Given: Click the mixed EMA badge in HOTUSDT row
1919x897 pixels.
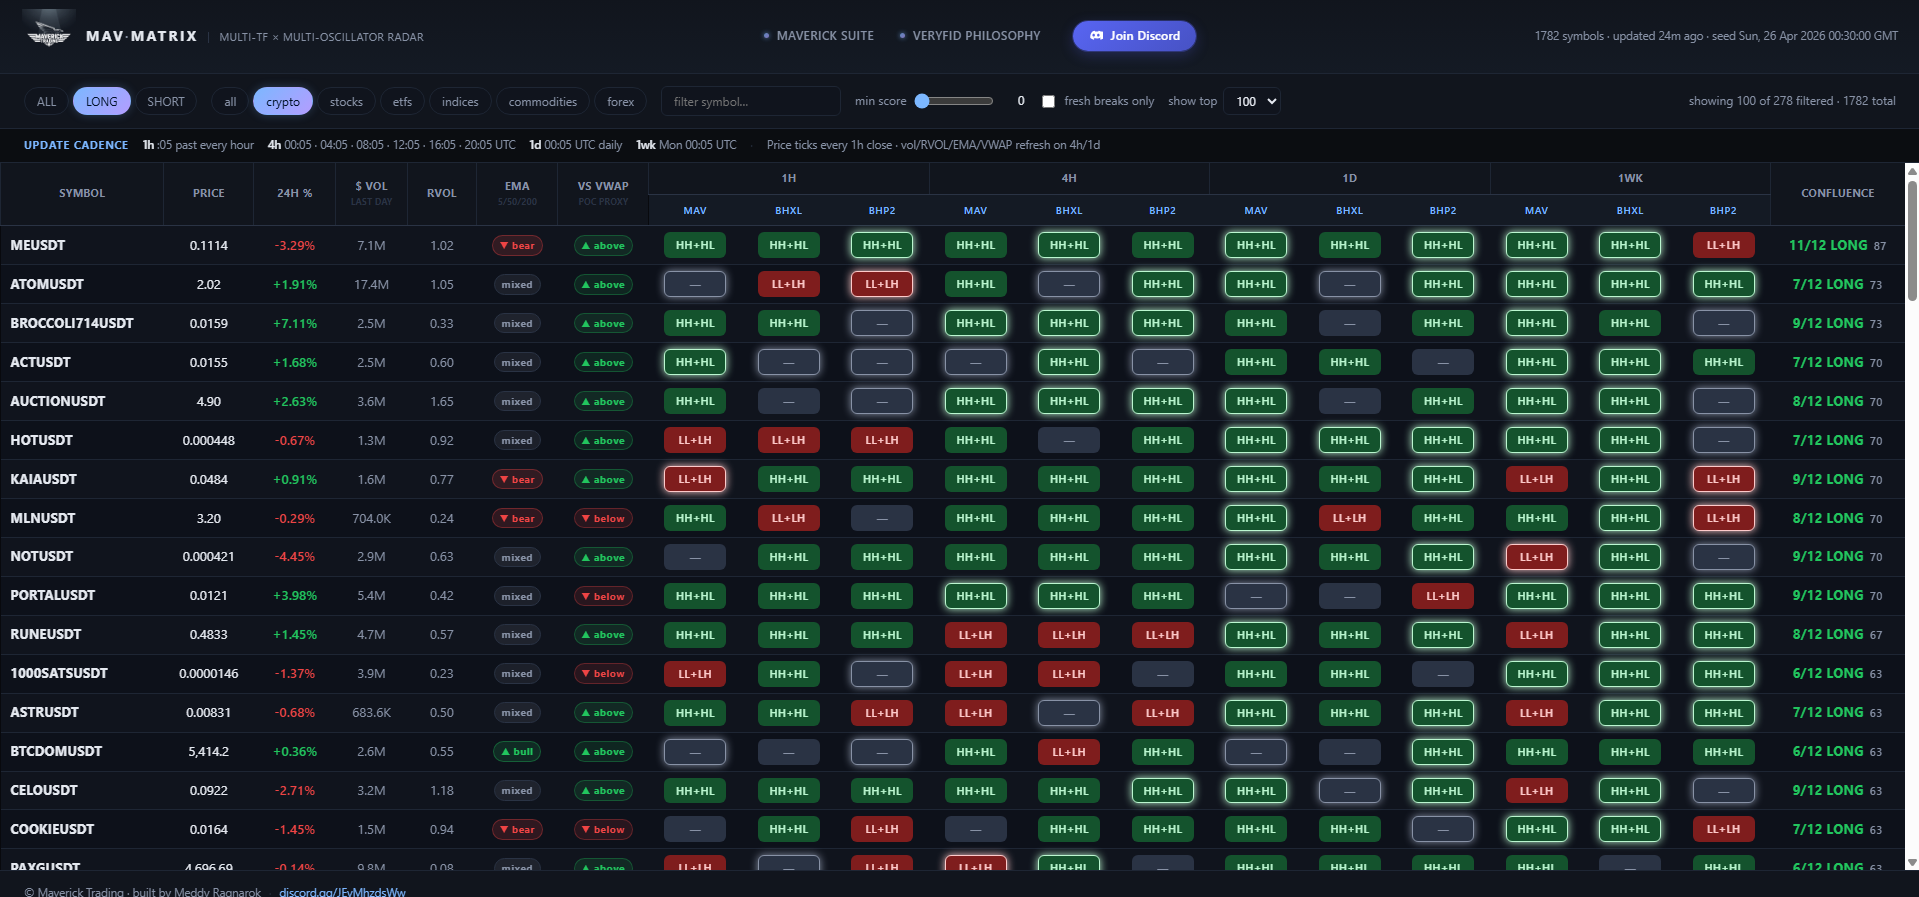Looking at the screenshot, I should point(517,440).
